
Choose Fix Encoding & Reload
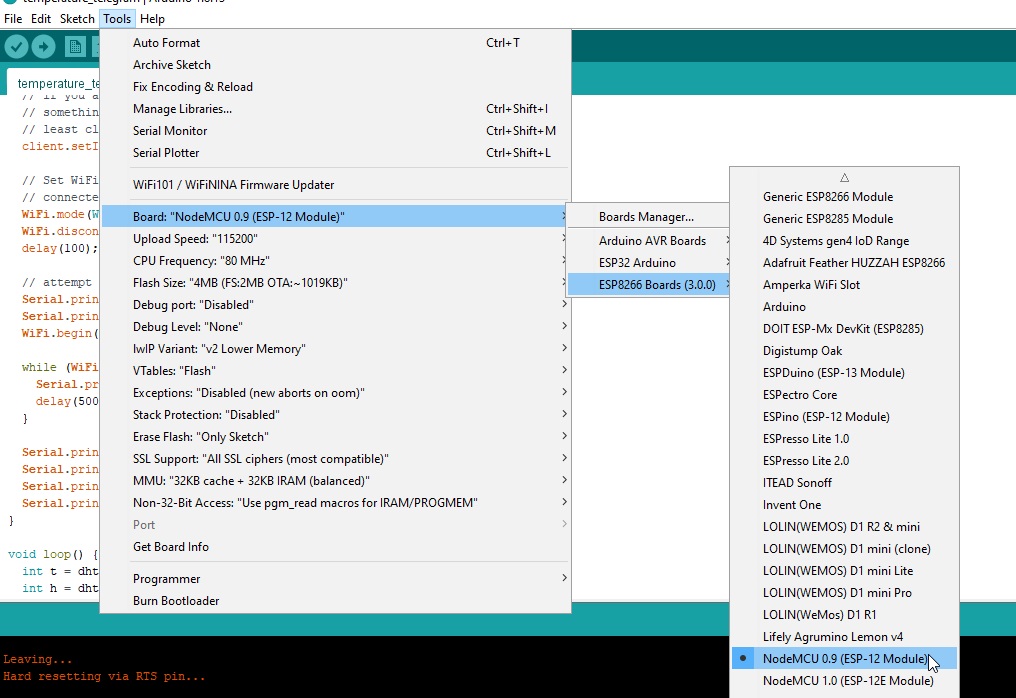pos(336,87)
